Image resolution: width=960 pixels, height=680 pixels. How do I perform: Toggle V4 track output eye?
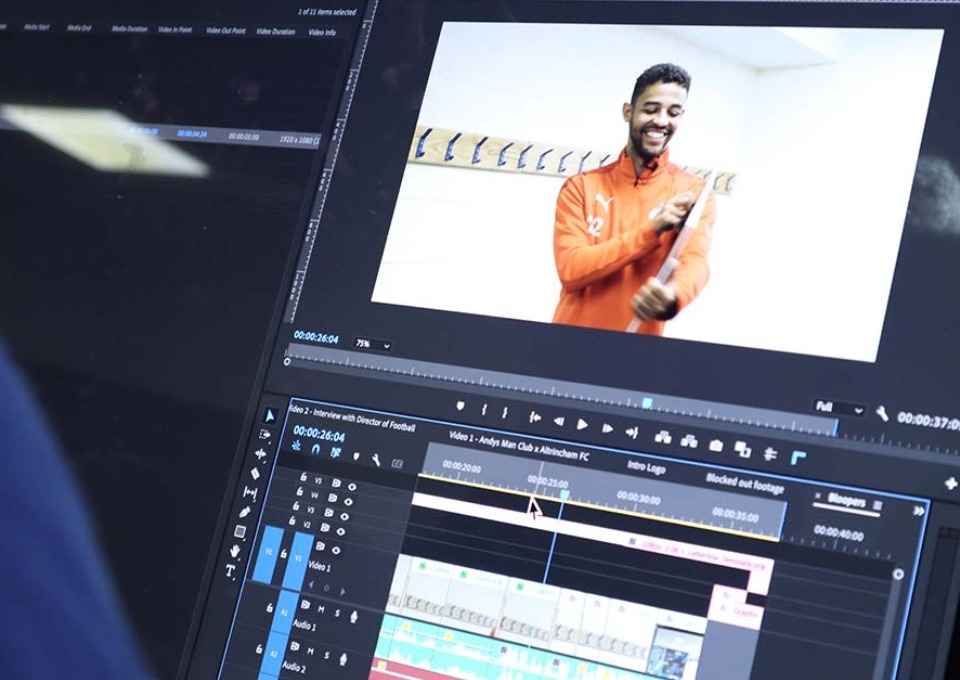(x=348, y=502)
